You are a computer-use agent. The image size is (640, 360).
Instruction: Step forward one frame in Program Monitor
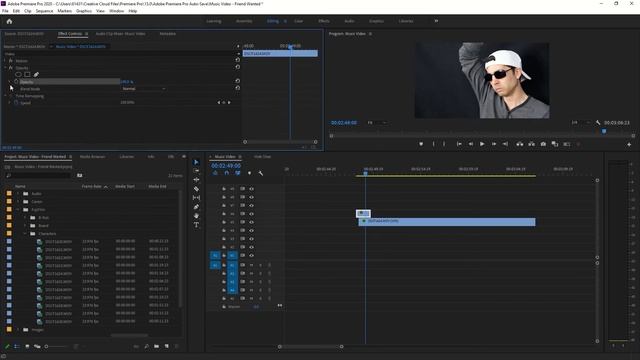494,144
